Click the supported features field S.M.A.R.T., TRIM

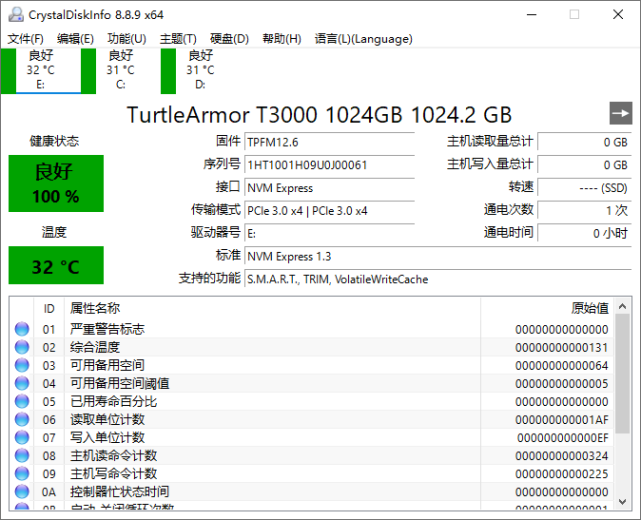coord(438,279)
